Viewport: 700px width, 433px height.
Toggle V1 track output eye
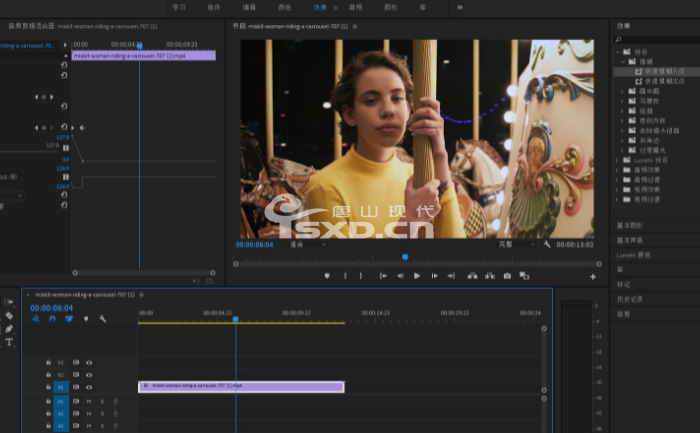[x=89, y=387]
